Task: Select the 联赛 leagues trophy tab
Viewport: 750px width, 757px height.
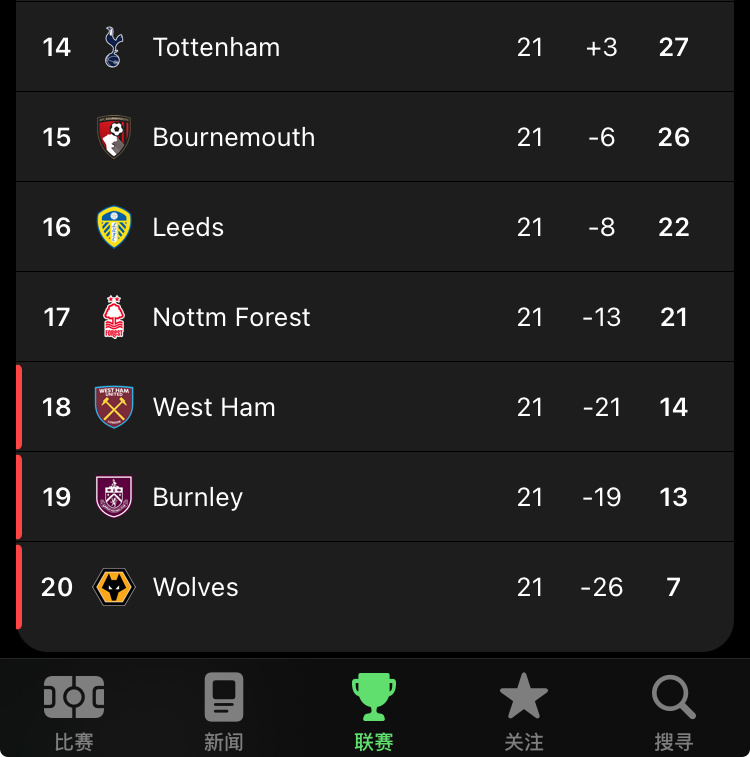Action: pyautogui.click(x=374, y=713)
